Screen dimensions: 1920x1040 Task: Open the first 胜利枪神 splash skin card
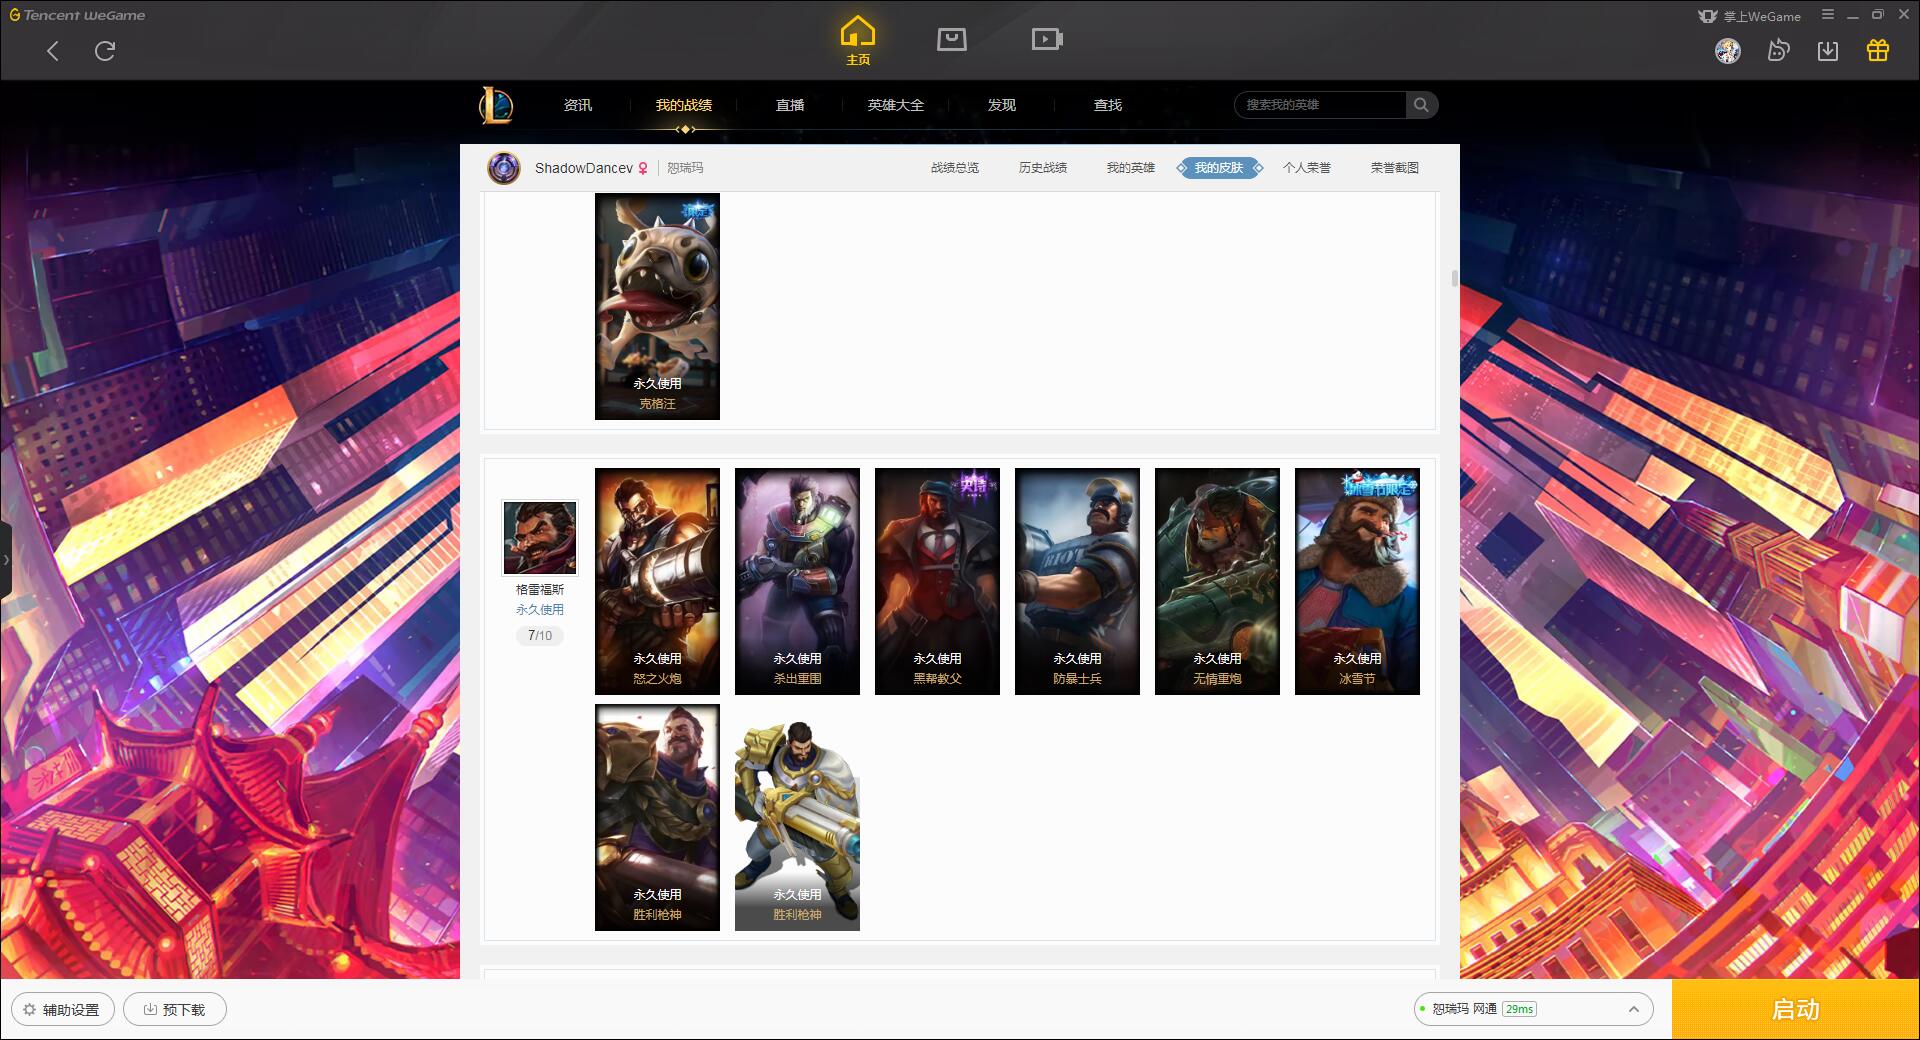[657, 817]
